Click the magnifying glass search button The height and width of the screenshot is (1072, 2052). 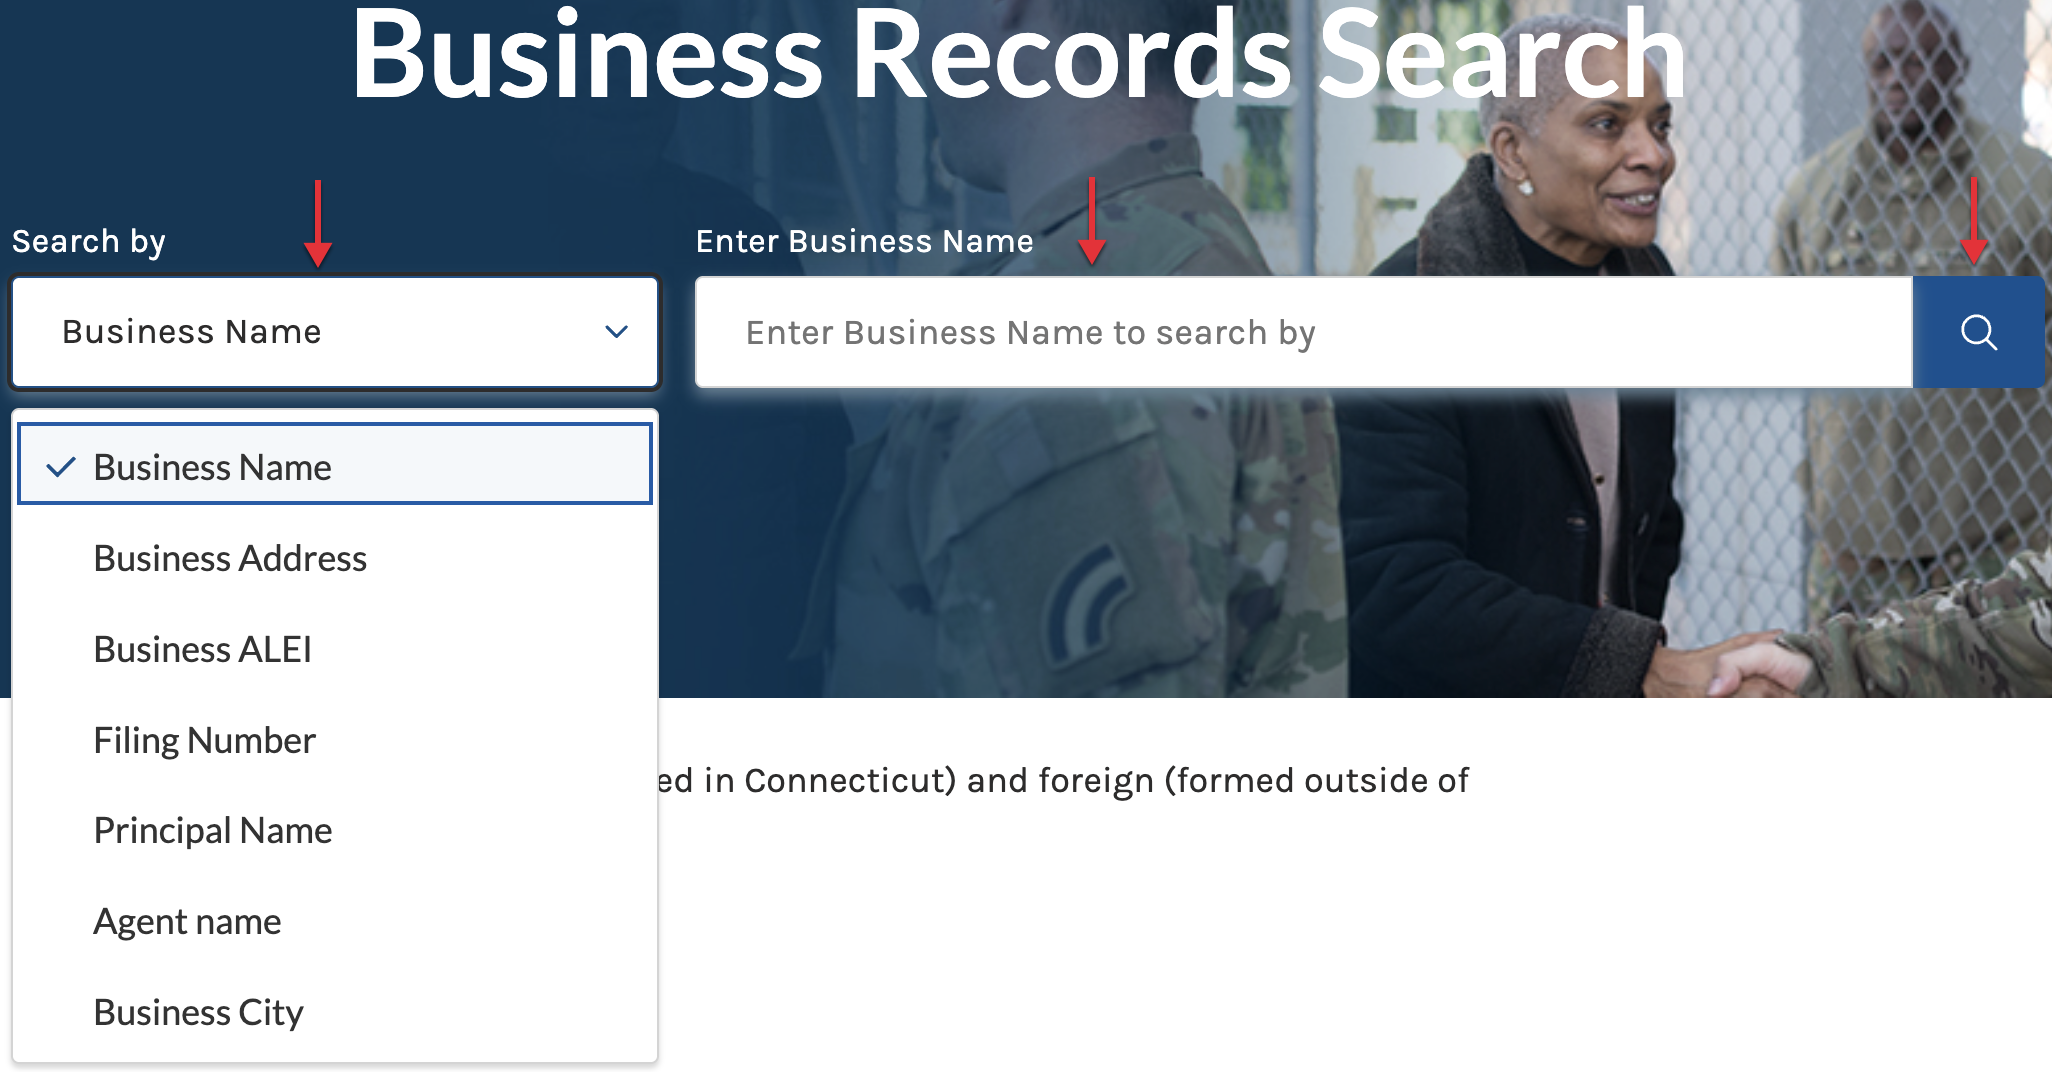1978,332
